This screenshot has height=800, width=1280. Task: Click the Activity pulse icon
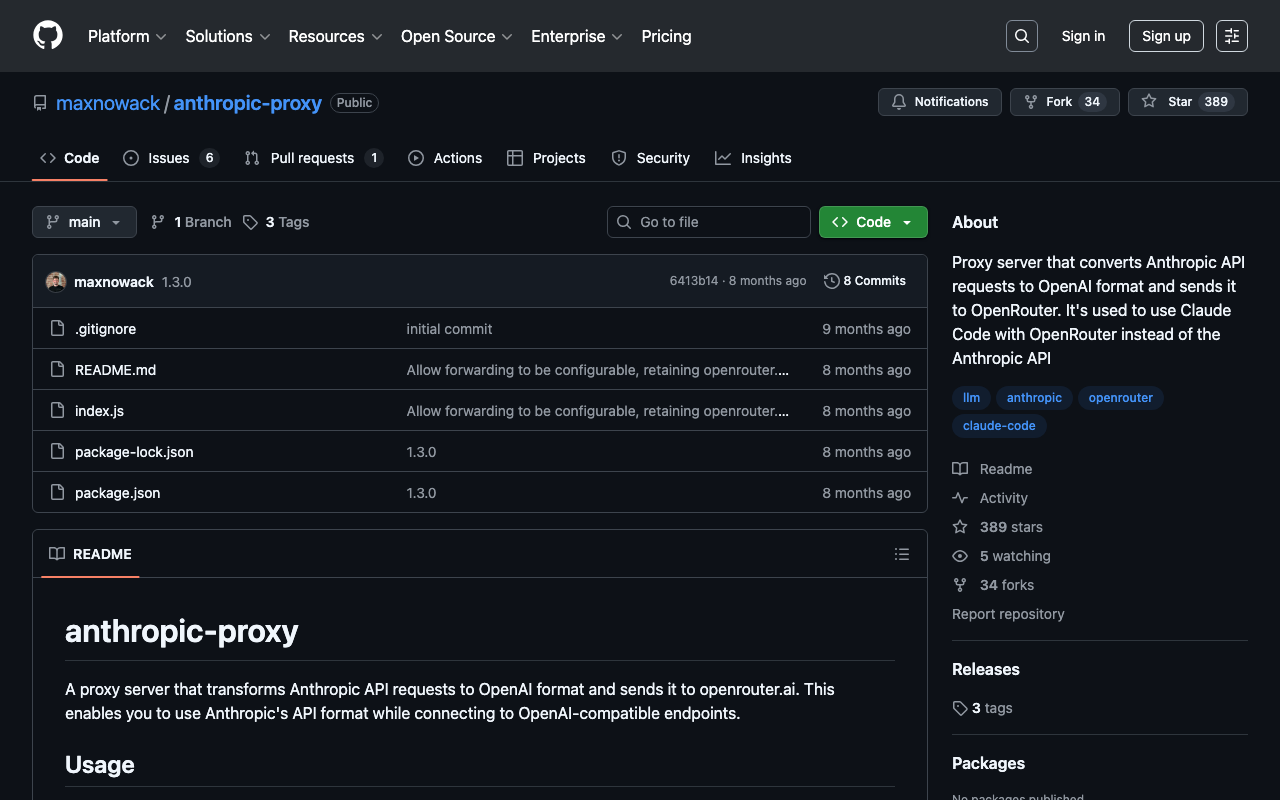click(x=960, y=498)
